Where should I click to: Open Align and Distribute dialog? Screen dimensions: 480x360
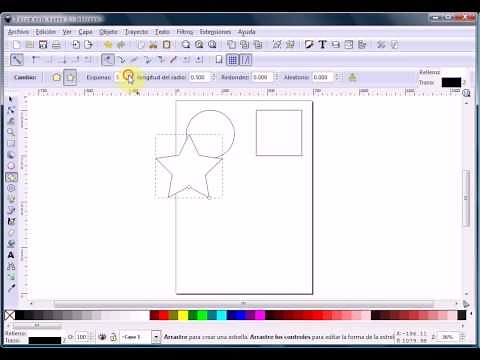click(x=362, y=44)
